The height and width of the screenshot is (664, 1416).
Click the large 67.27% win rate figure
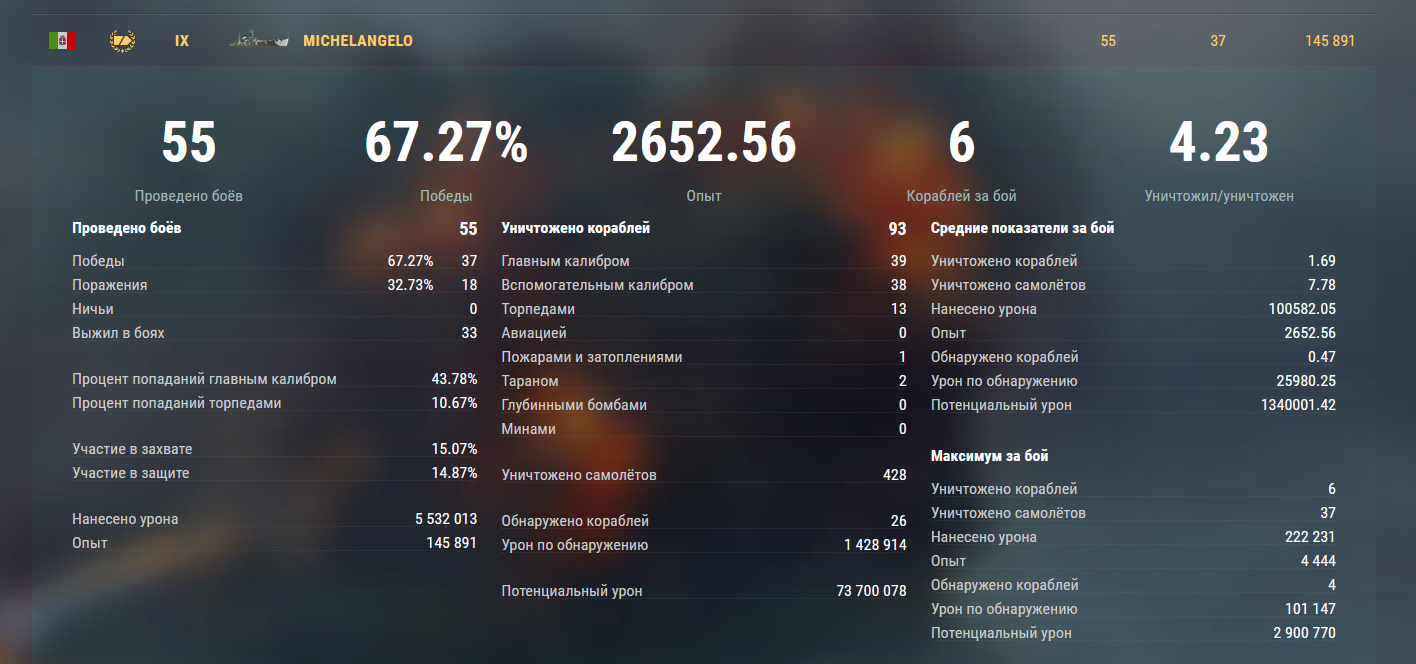446,143
